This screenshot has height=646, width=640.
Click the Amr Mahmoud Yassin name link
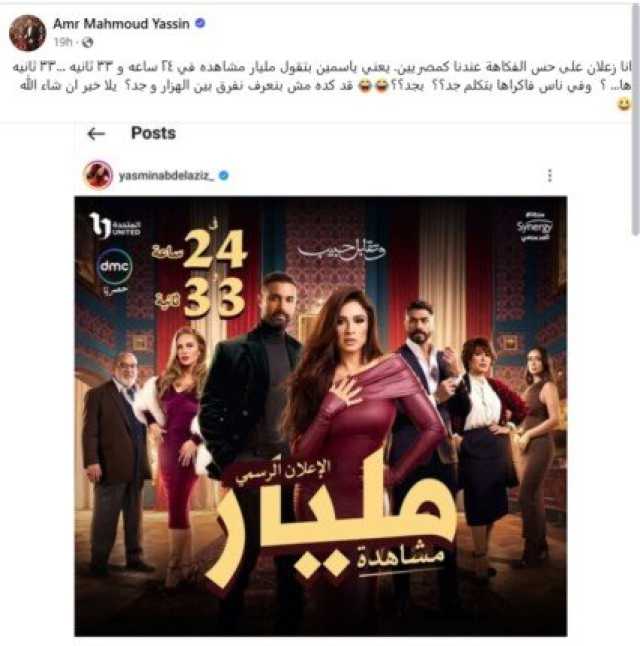click(x=121, y=24)
